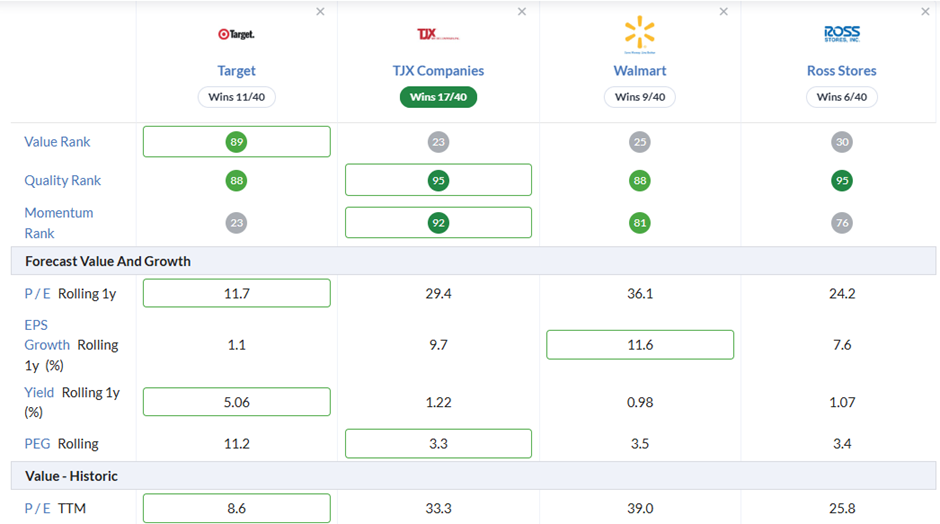Select Target's P/E Rolling value 11.7
Viewport: 940px width, 524px height.
tap(237, 293)
